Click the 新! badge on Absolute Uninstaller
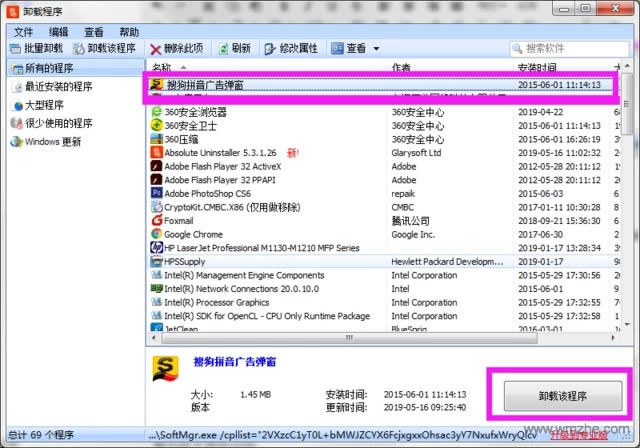The height and width of the screenshot is (448, 640). 293,153
